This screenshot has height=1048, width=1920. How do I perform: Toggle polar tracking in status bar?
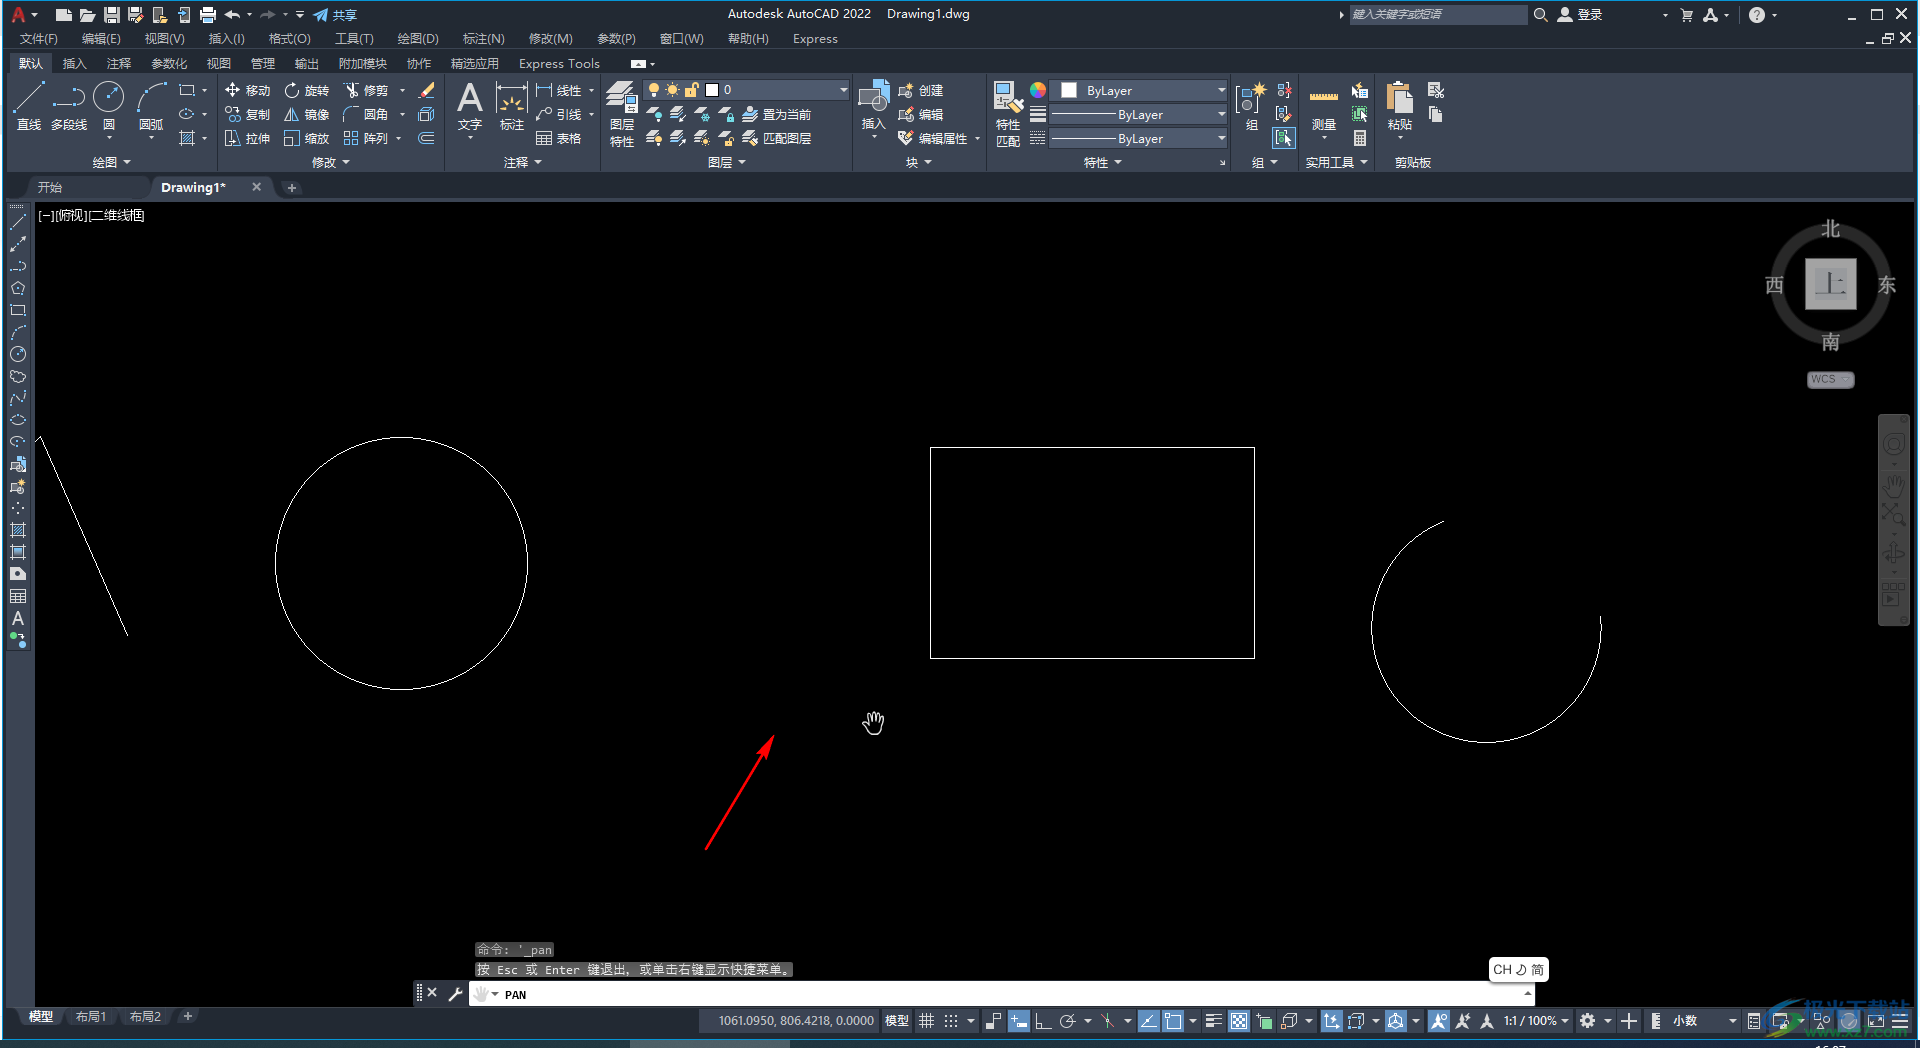tap(1068, 1021)
